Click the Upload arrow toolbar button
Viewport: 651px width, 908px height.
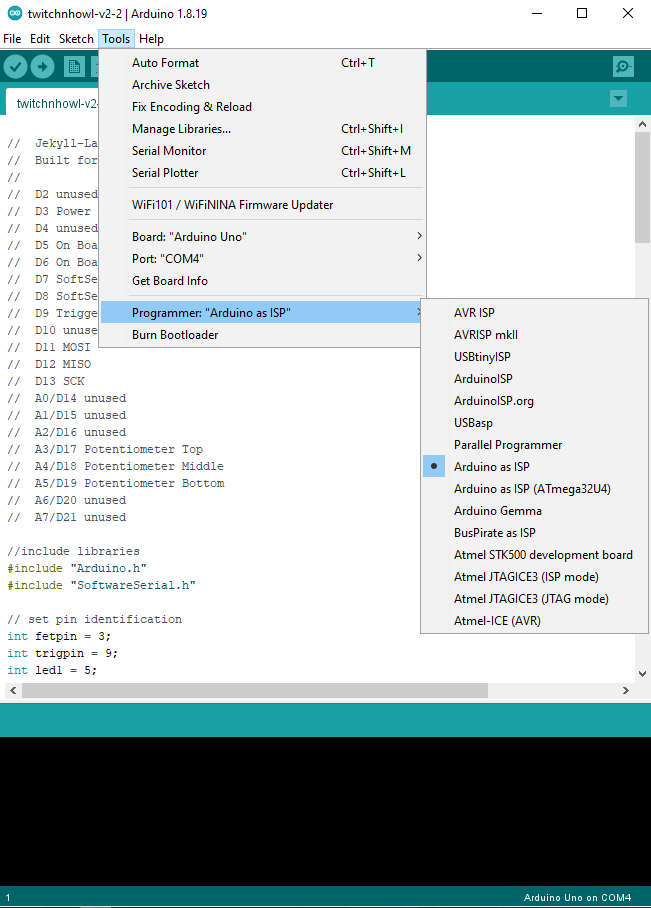coord(42,67)
